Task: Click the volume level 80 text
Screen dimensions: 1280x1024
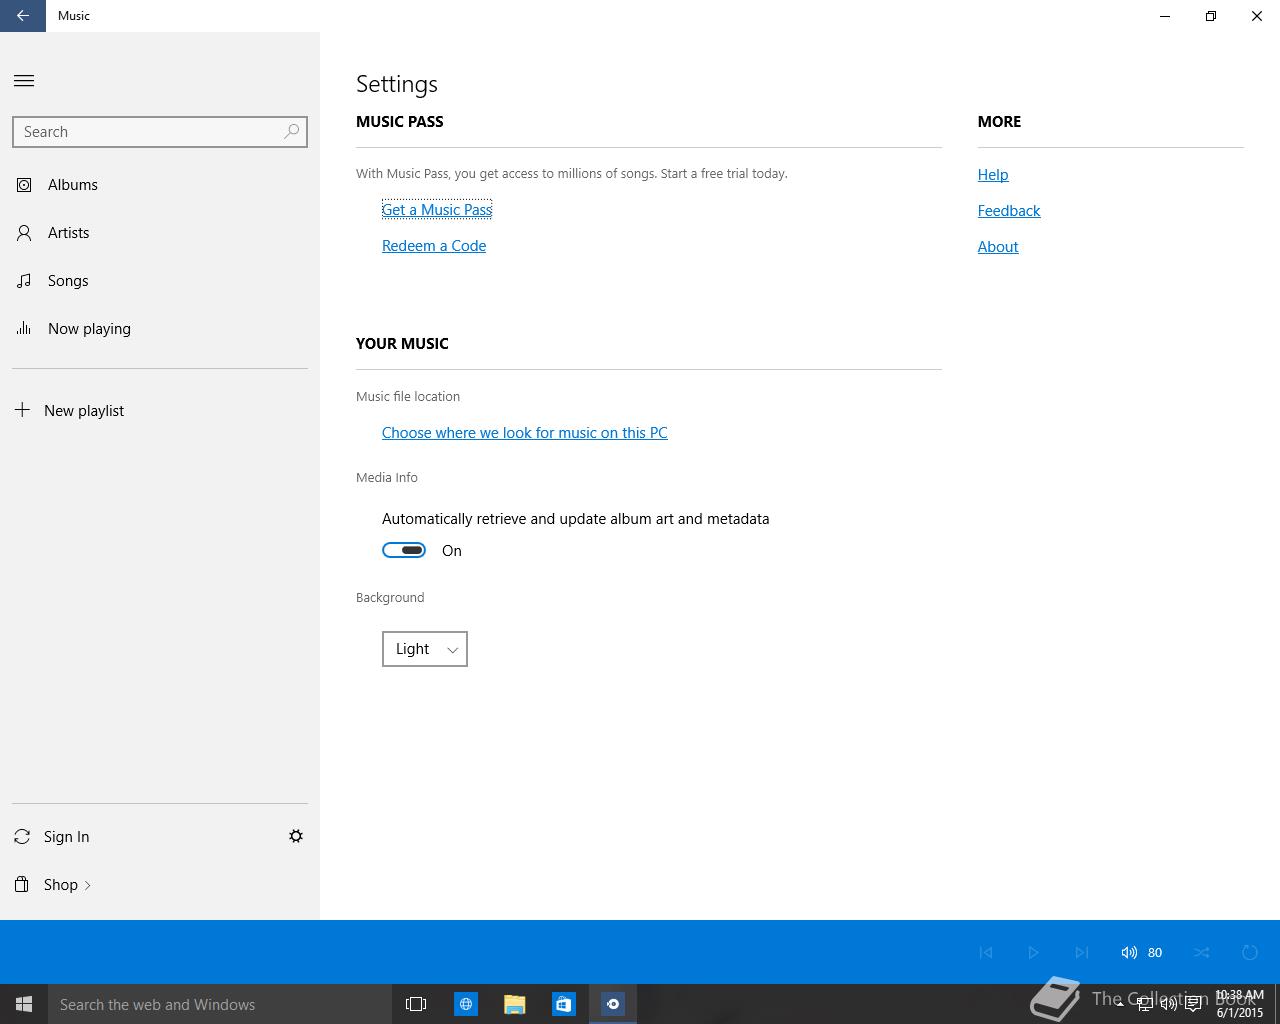Action: [1155, 953]
